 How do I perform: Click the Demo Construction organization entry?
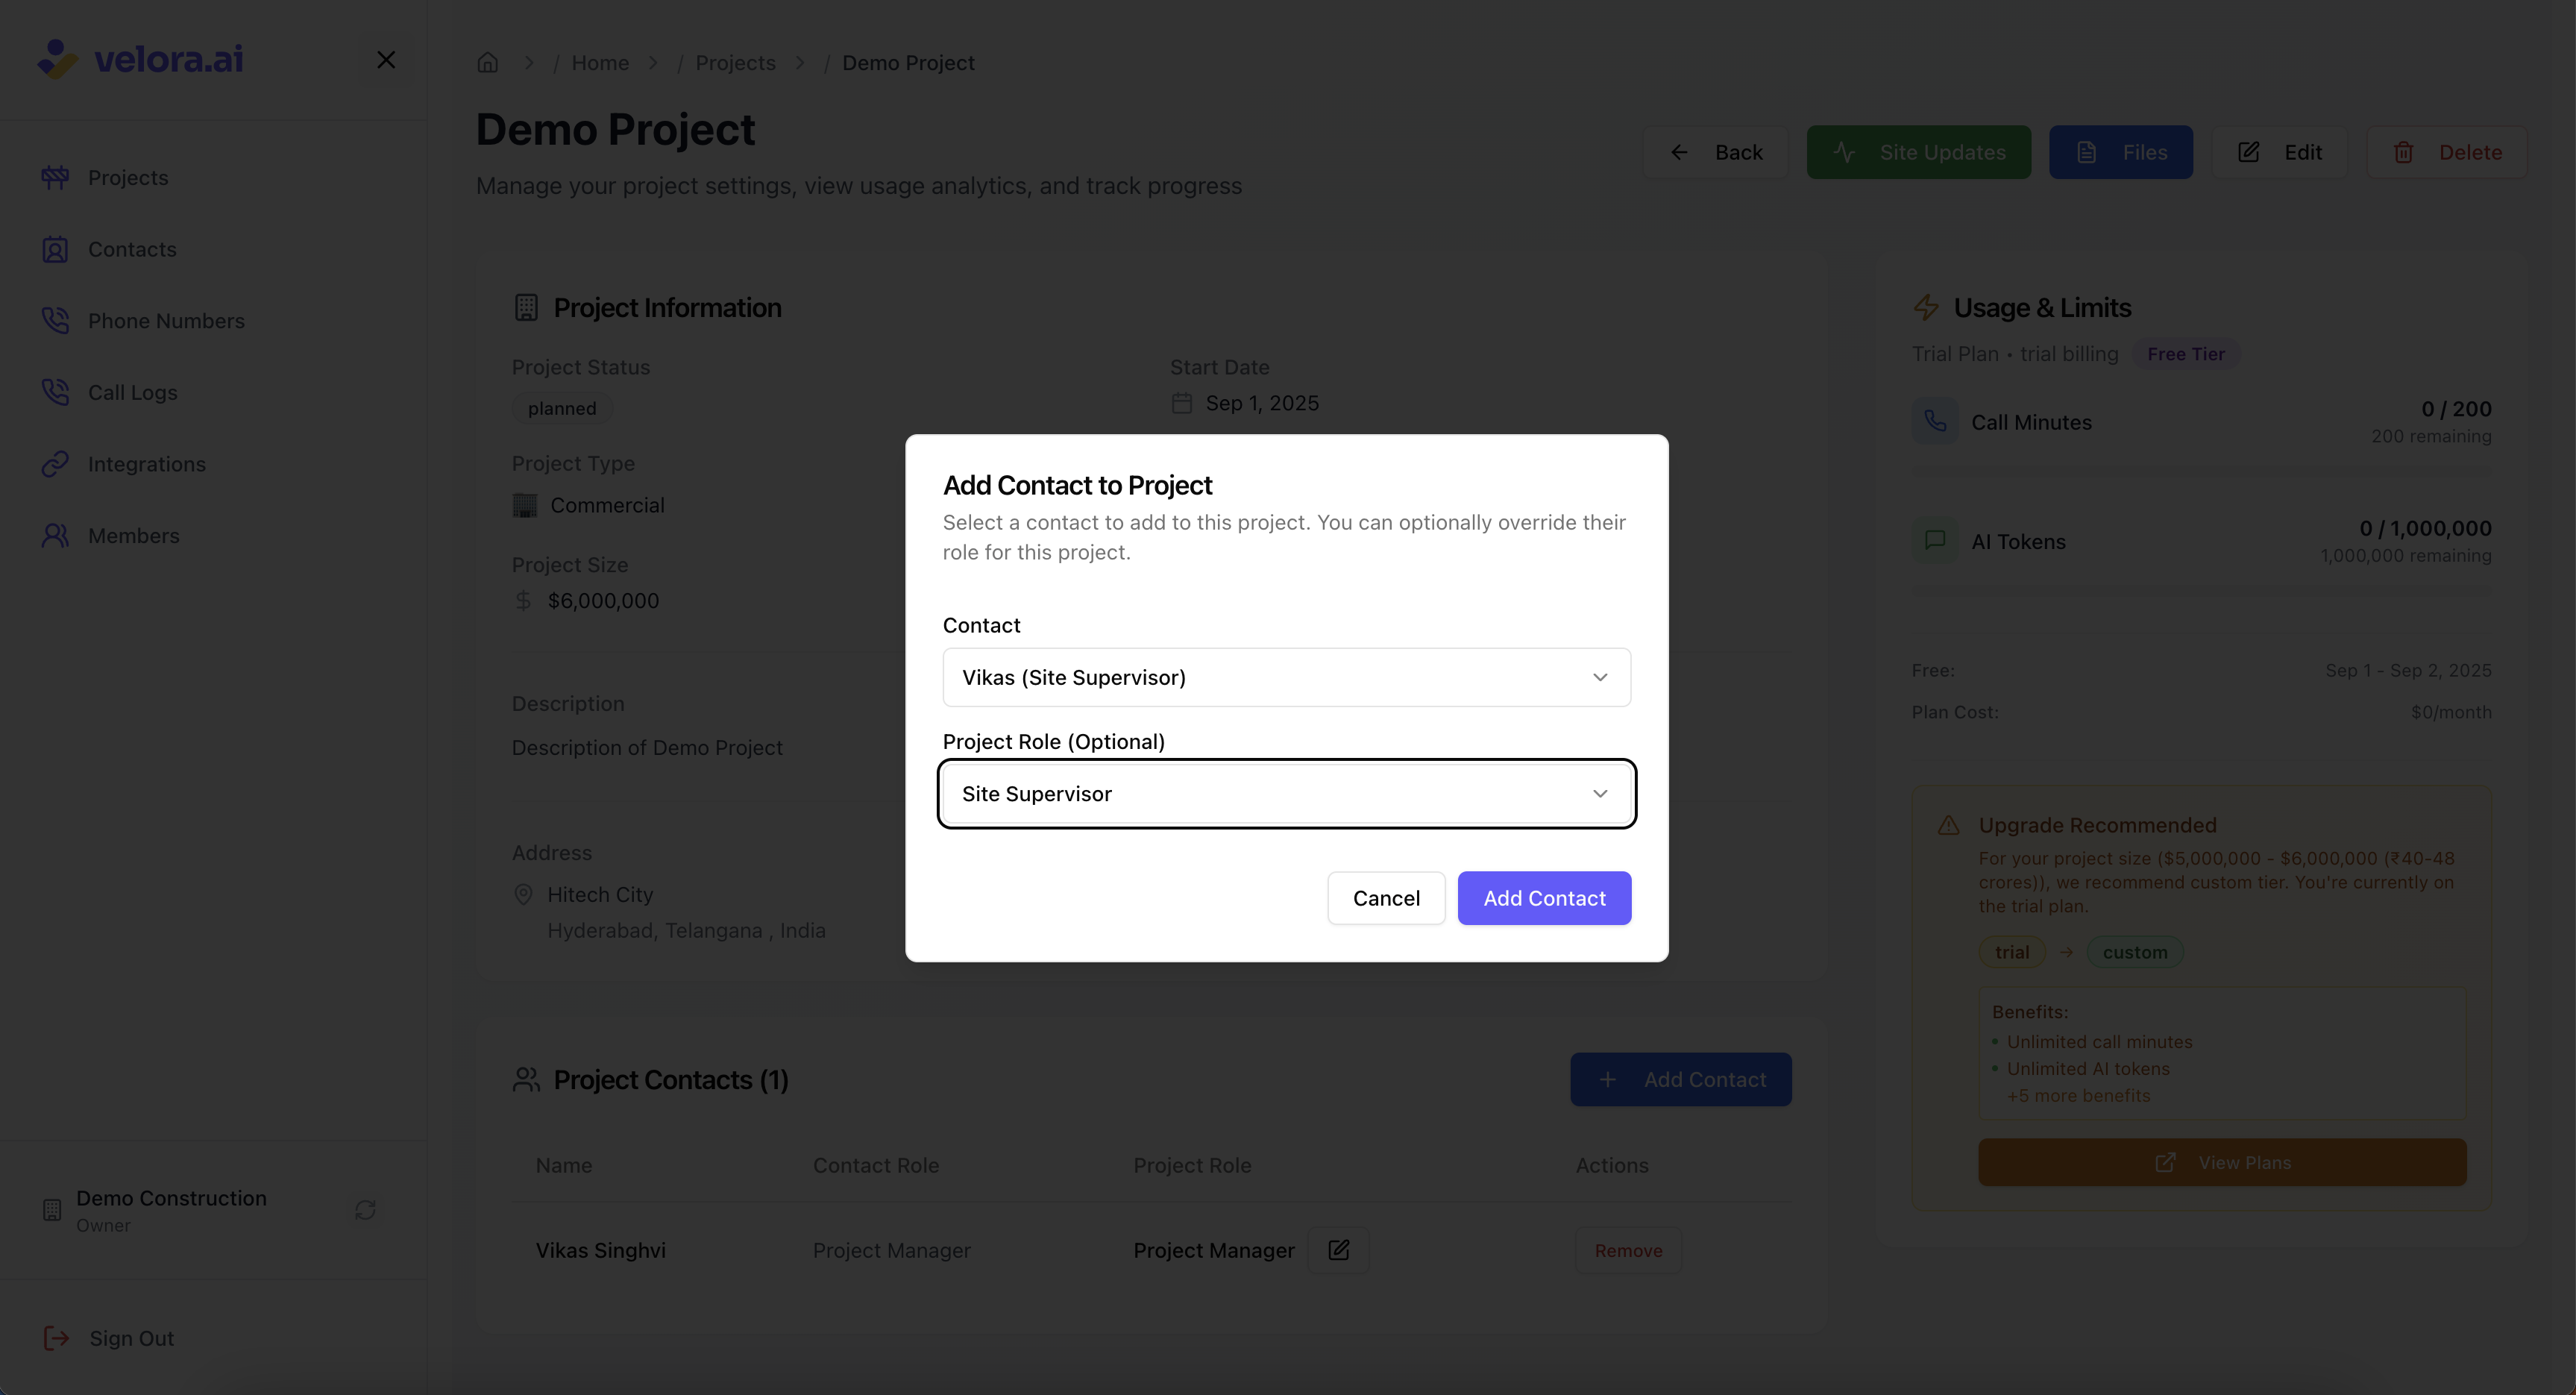click(x=171, y=1210)
